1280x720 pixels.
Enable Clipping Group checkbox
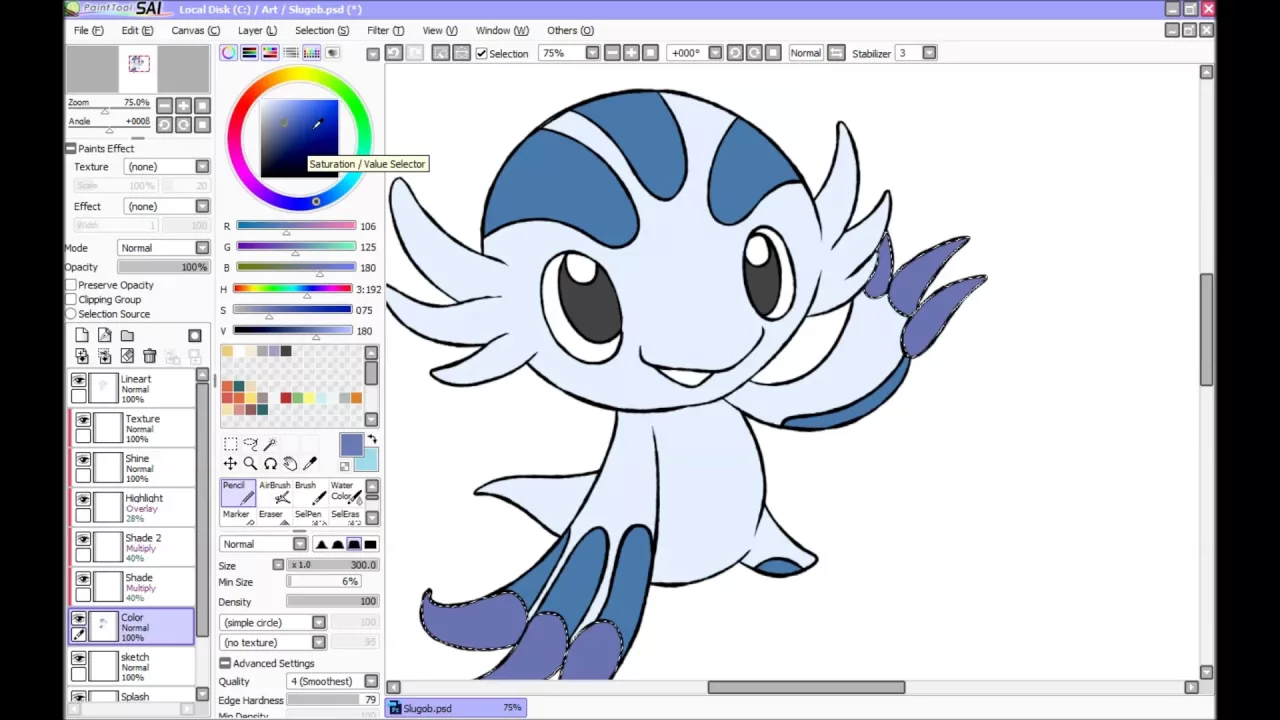point(71,299)
